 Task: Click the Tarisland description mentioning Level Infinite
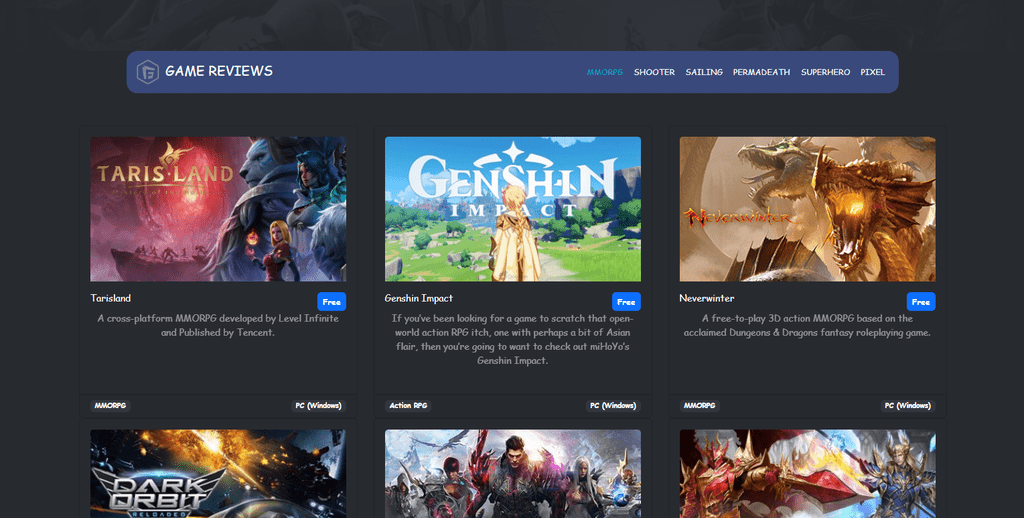[218, 325]
